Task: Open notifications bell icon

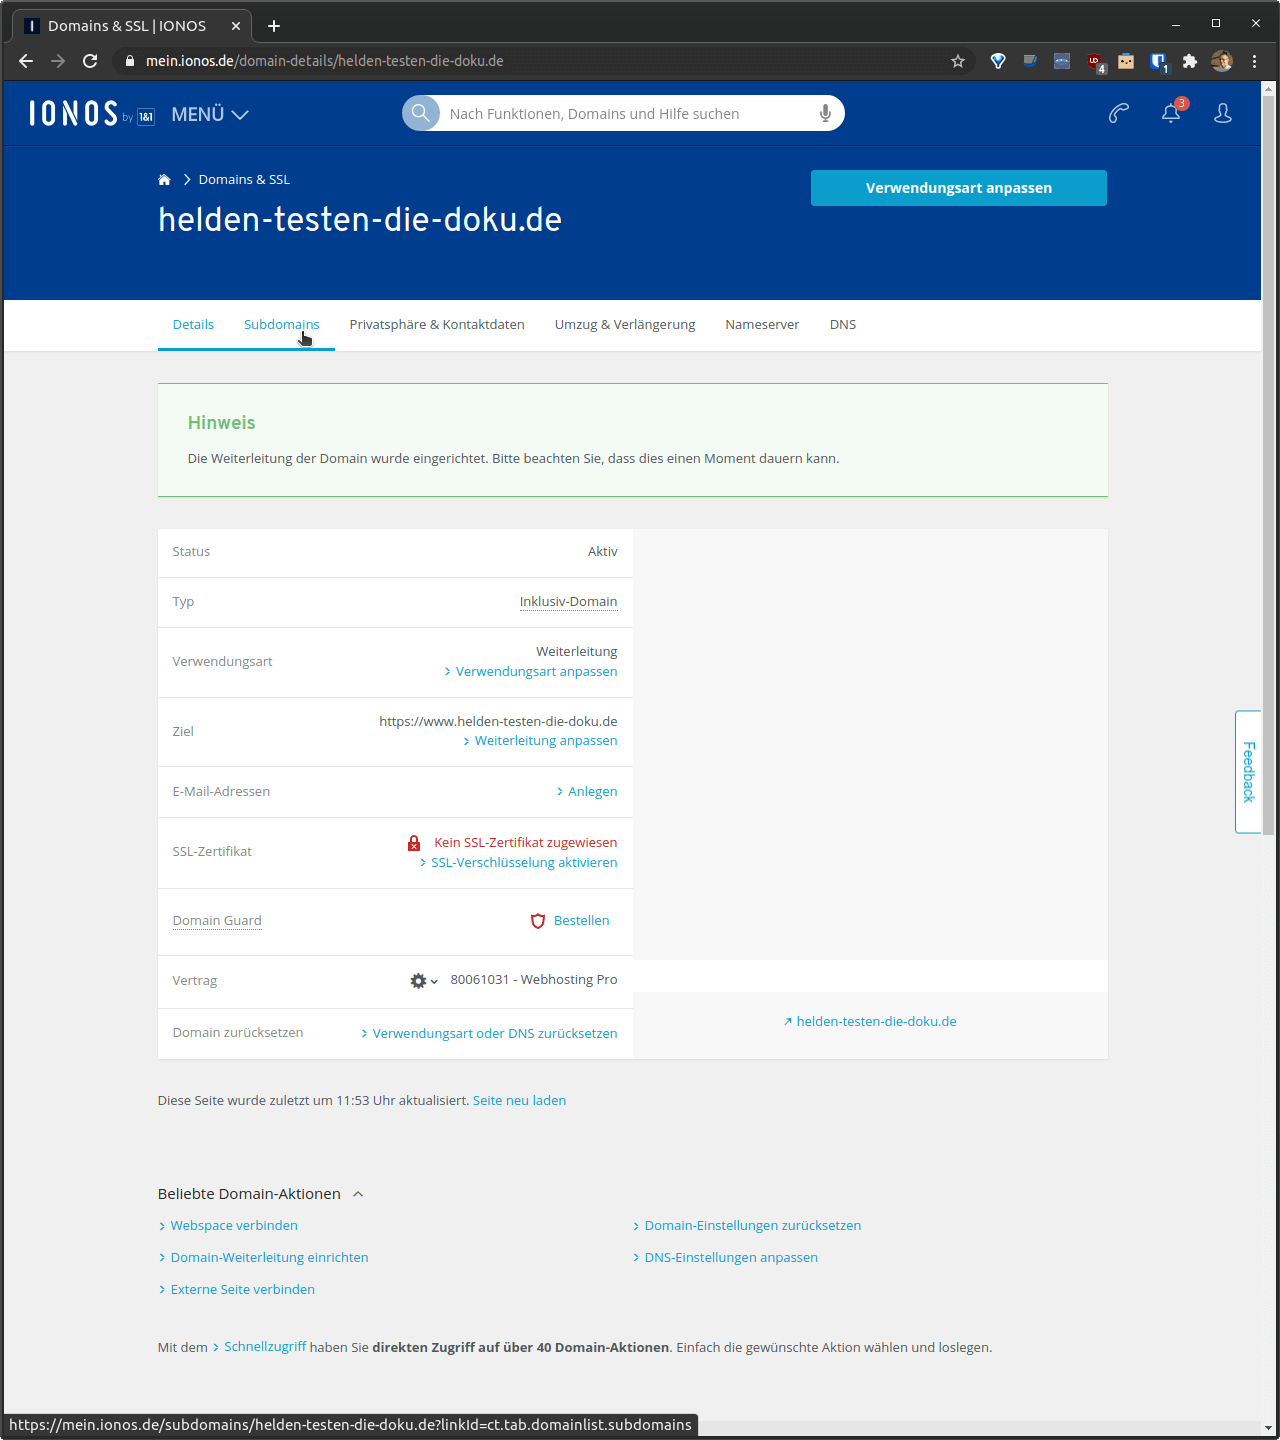Action: coord(1172,112)
